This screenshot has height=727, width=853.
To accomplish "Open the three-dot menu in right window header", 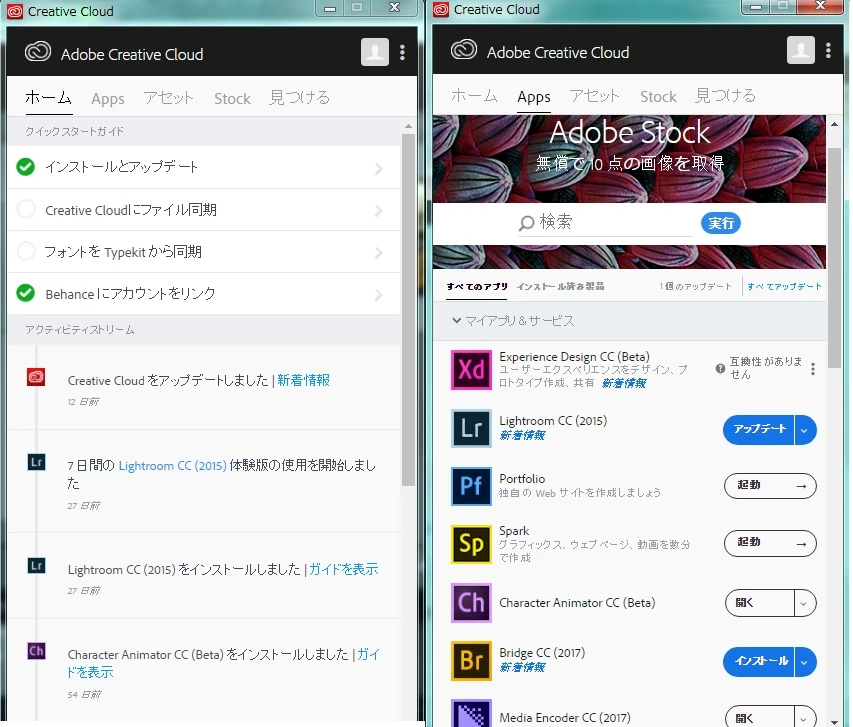I will [829, 50].
